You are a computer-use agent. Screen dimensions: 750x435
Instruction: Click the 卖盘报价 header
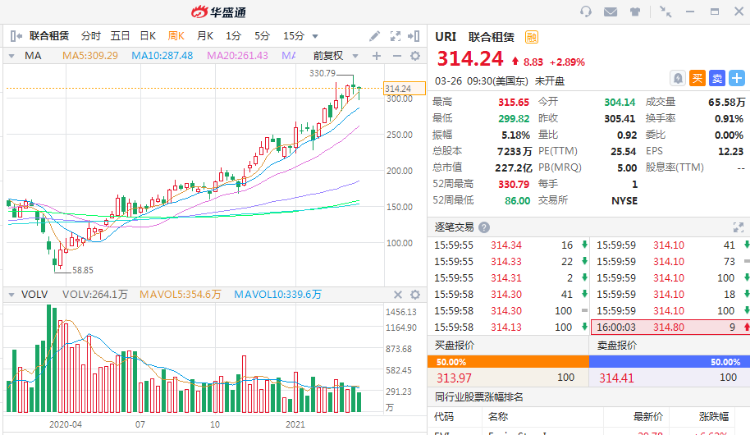617,346
